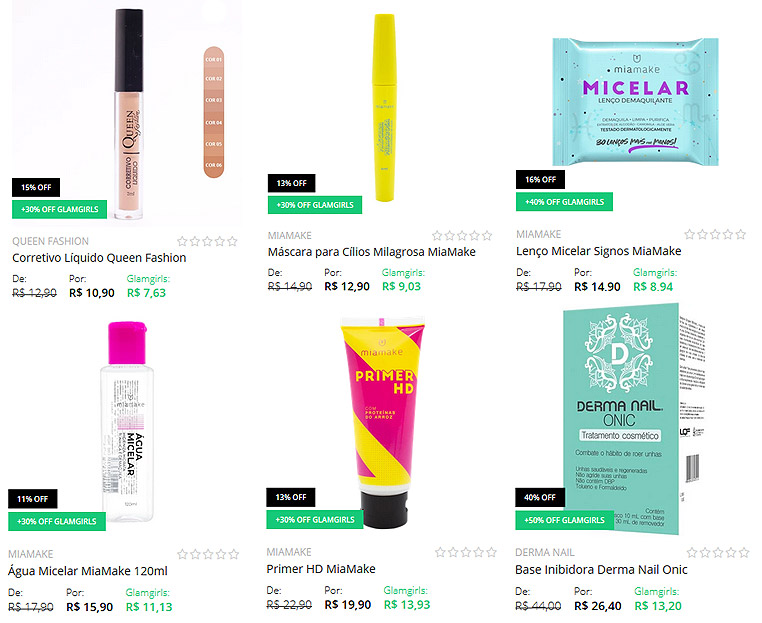
Task: Open the Máscara para Cílios Milagrosa MiaMake title
Action: point(372,252)
